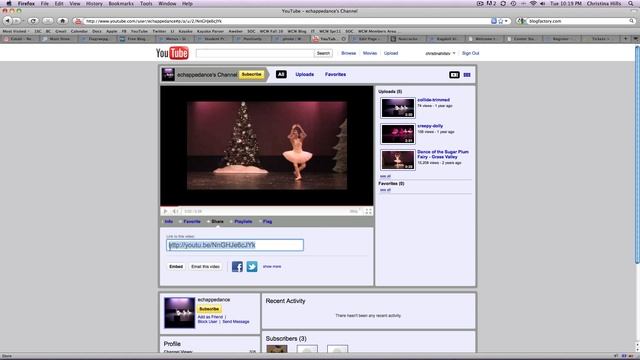Bookmark this page with the star icon
This screenshot has width=640, height=360.
[500, 21]
